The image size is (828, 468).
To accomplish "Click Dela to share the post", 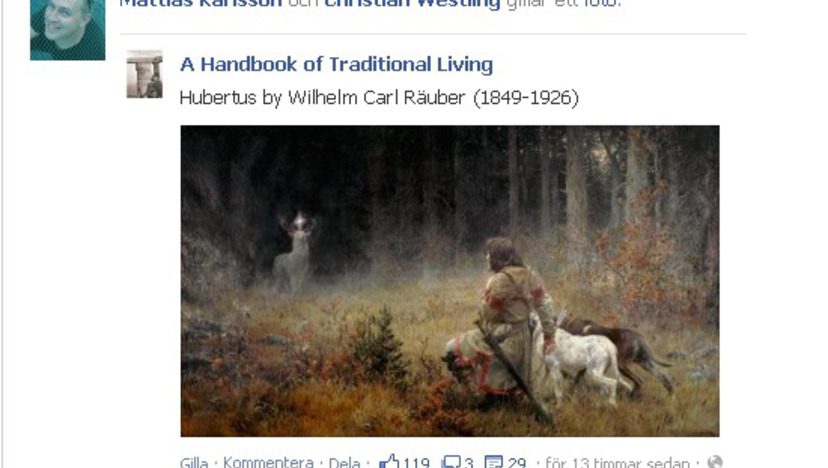I will [344, 462].
